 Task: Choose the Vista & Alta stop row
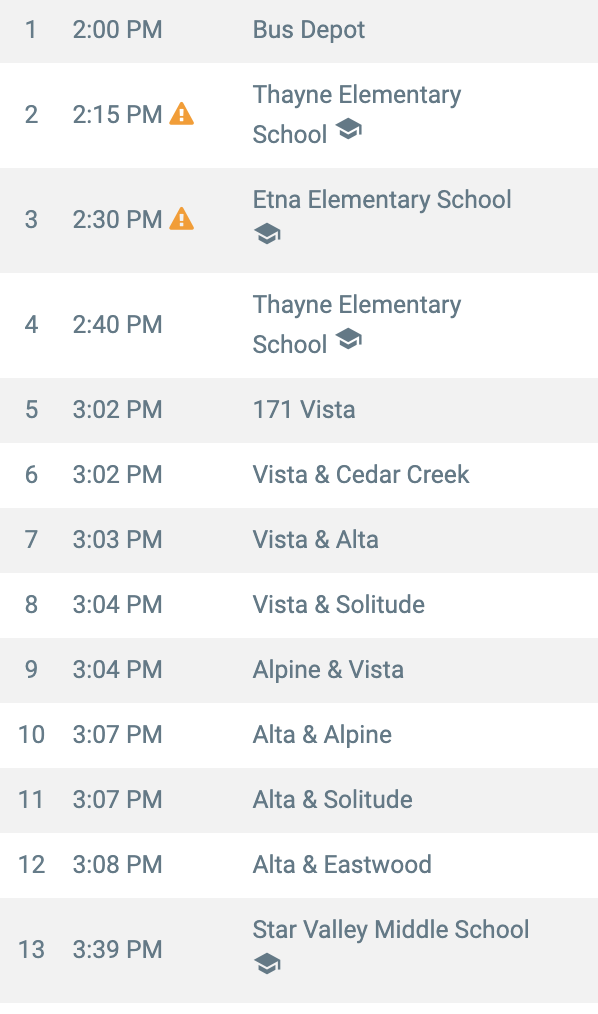pos(299,540)
